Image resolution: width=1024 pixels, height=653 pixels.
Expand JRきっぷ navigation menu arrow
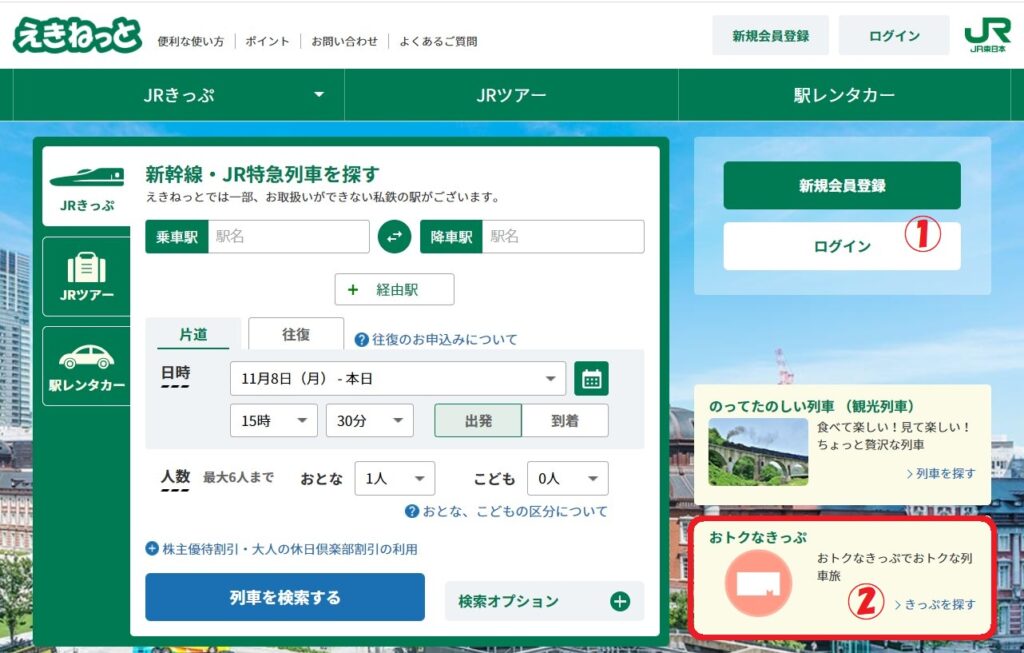(319, 95)
